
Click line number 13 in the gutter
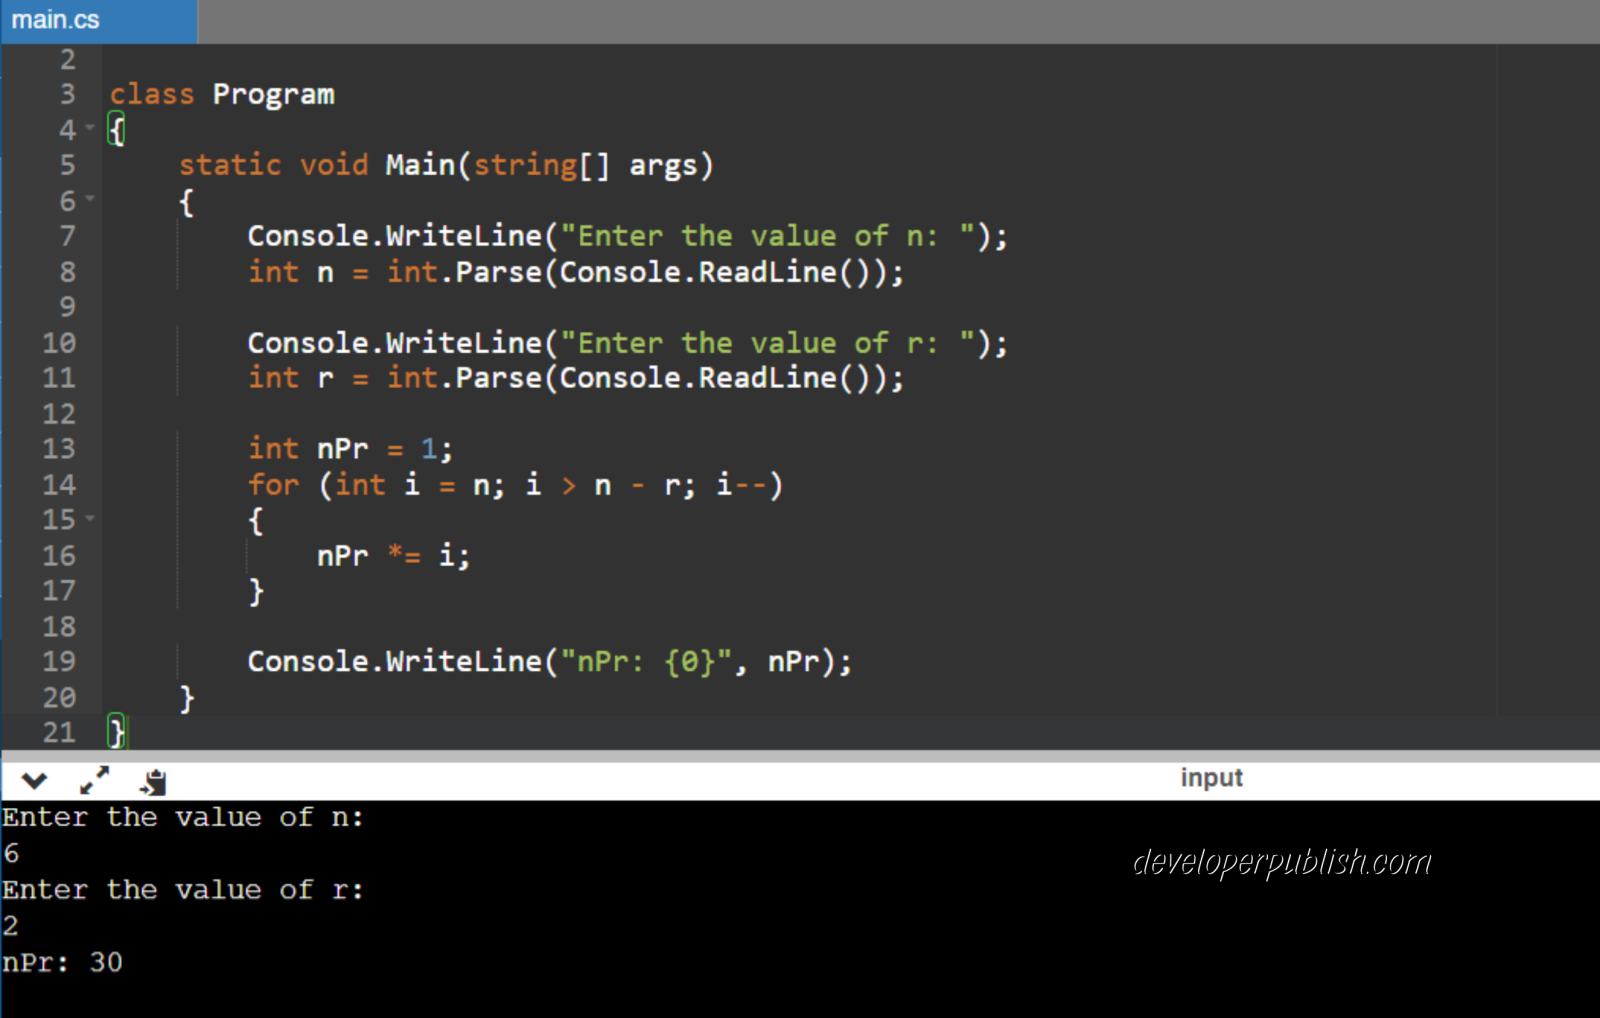click(59, 449)
